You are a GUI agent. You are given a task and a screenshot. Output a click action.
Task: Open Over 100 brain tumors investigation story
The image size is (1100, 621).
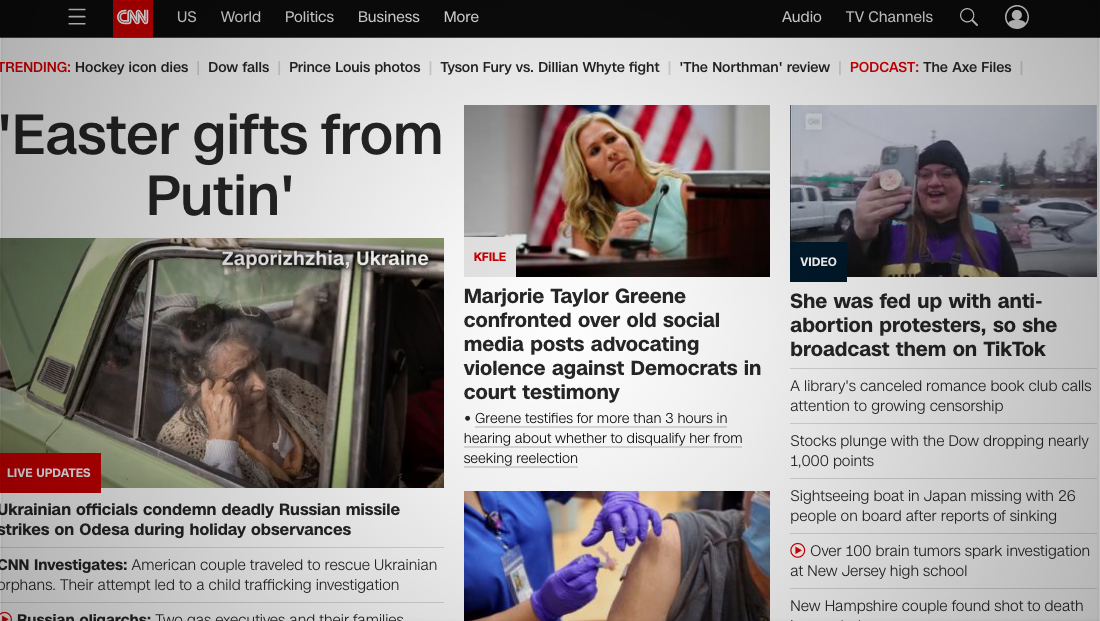[x=940, y=561]
